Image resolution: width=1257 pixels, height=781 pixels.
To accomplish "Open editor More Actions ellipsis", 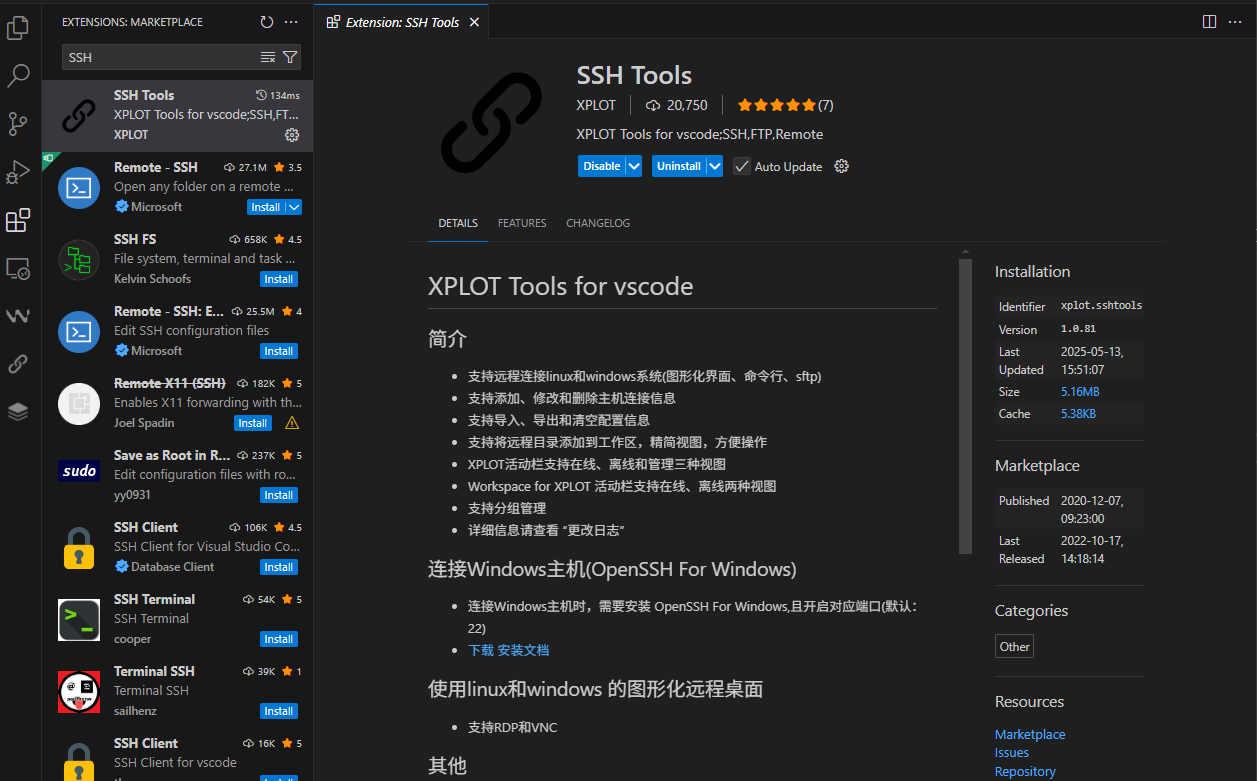I will point(1236,21).
